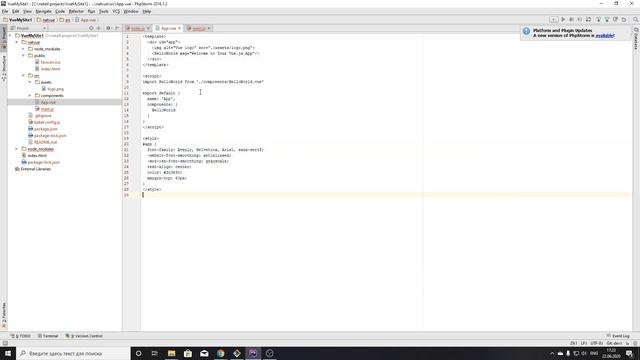Toggle the Favorites side tool tab
The width and height of the screenshot is (640, 360).
[x=4, y=315]
